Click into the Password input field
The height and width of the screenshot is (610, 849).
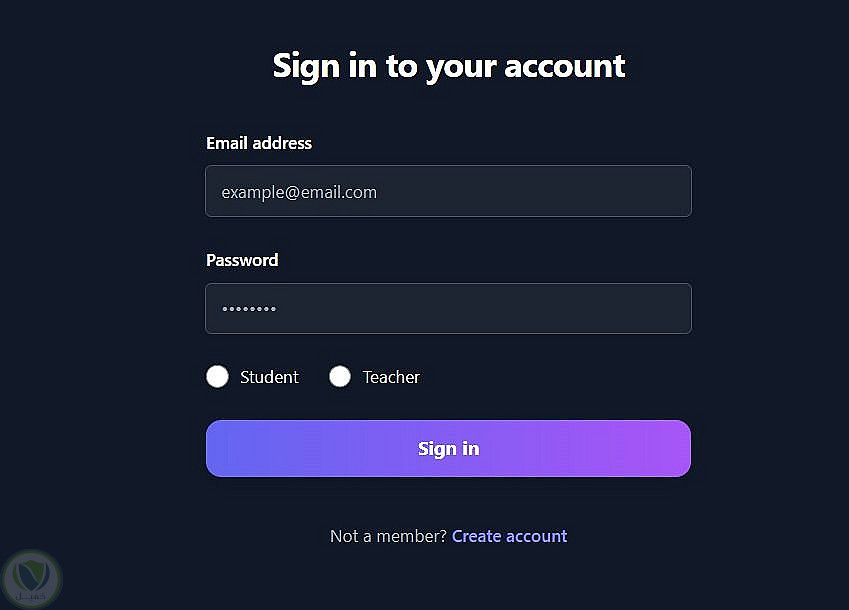click(x=448, y=308)
